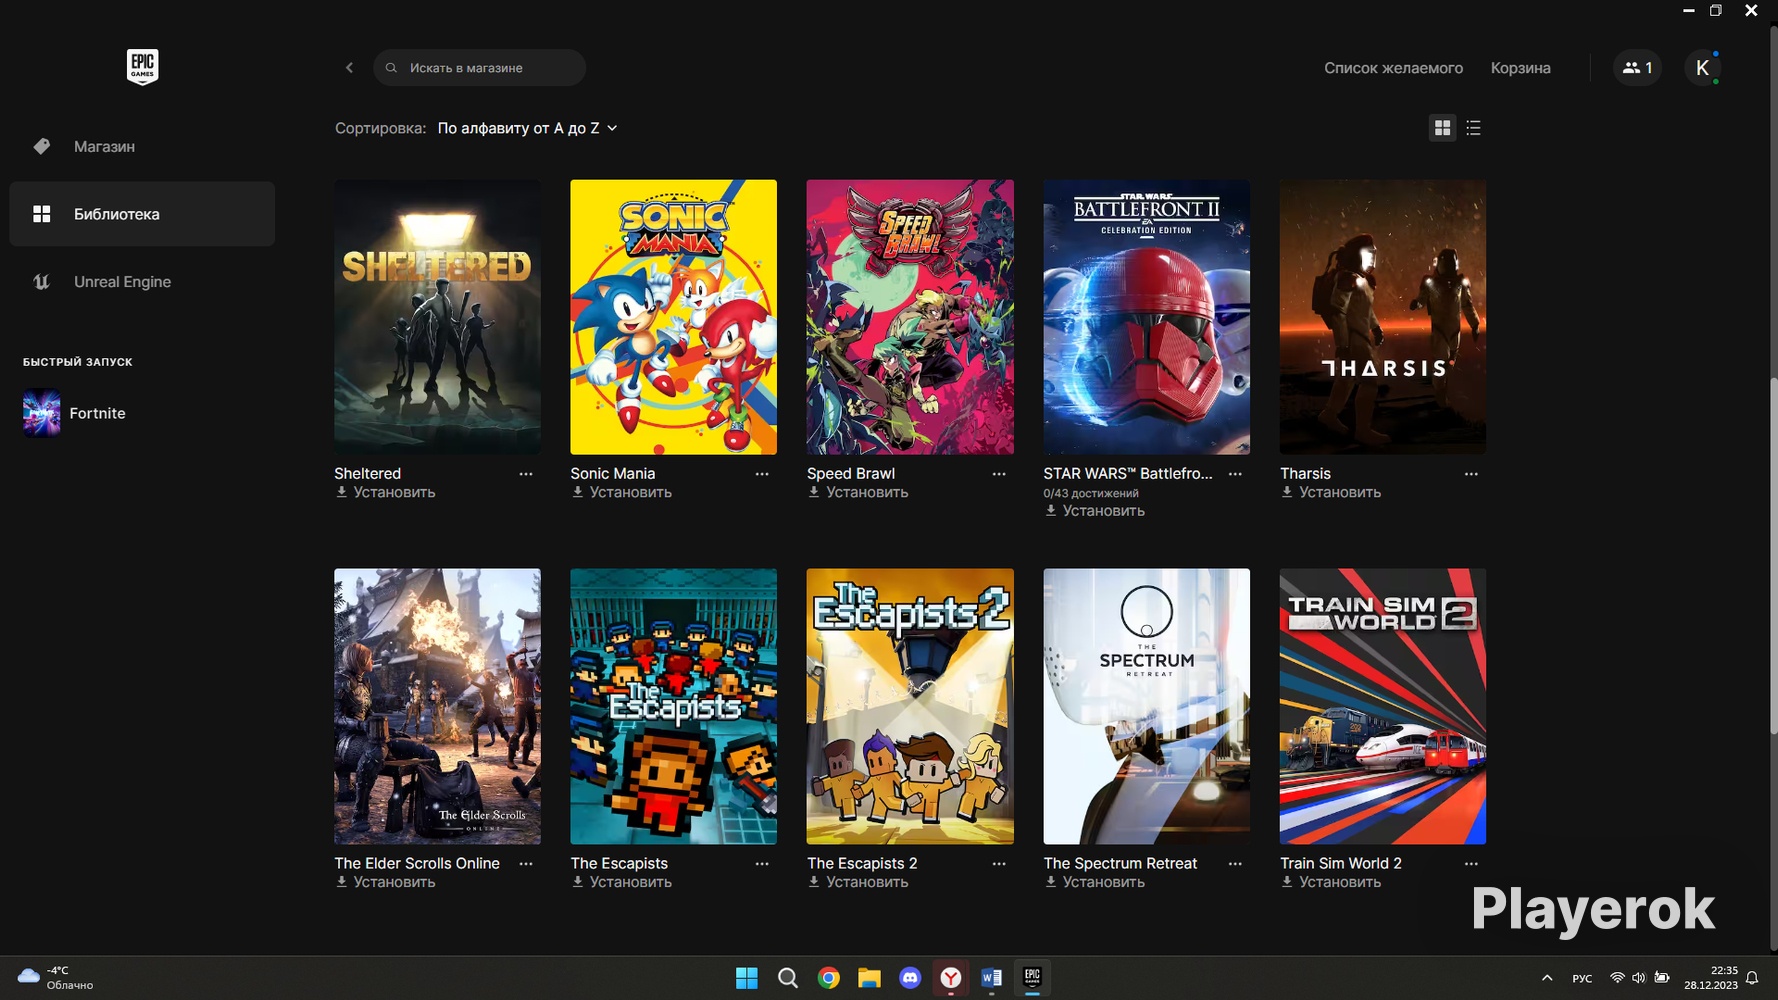This screenshot has width=1778, height=1000.
Task: Open the Speed Brawl cover art
Action: [x=910, y=317]
